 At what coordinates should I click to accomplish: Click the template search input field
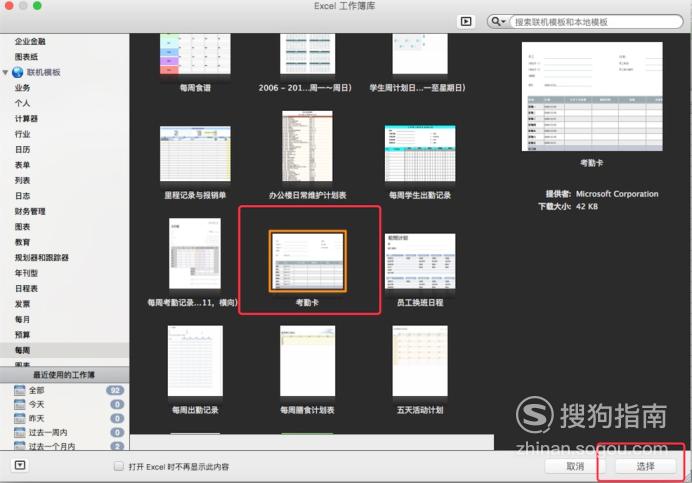point(595,22)
